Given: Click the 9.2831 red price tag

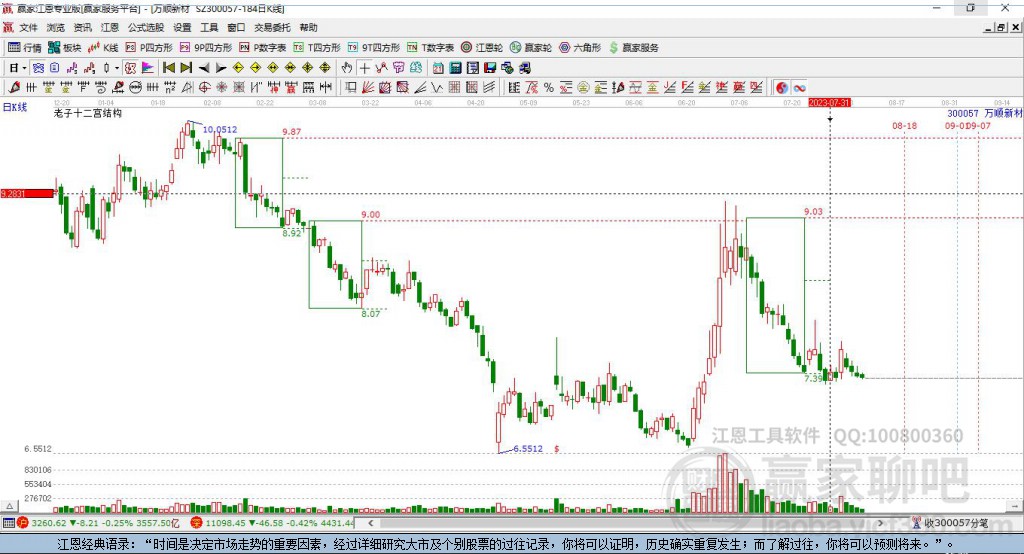Looking at the screenshot, I should pyautogui.click(x=27, y=193).
